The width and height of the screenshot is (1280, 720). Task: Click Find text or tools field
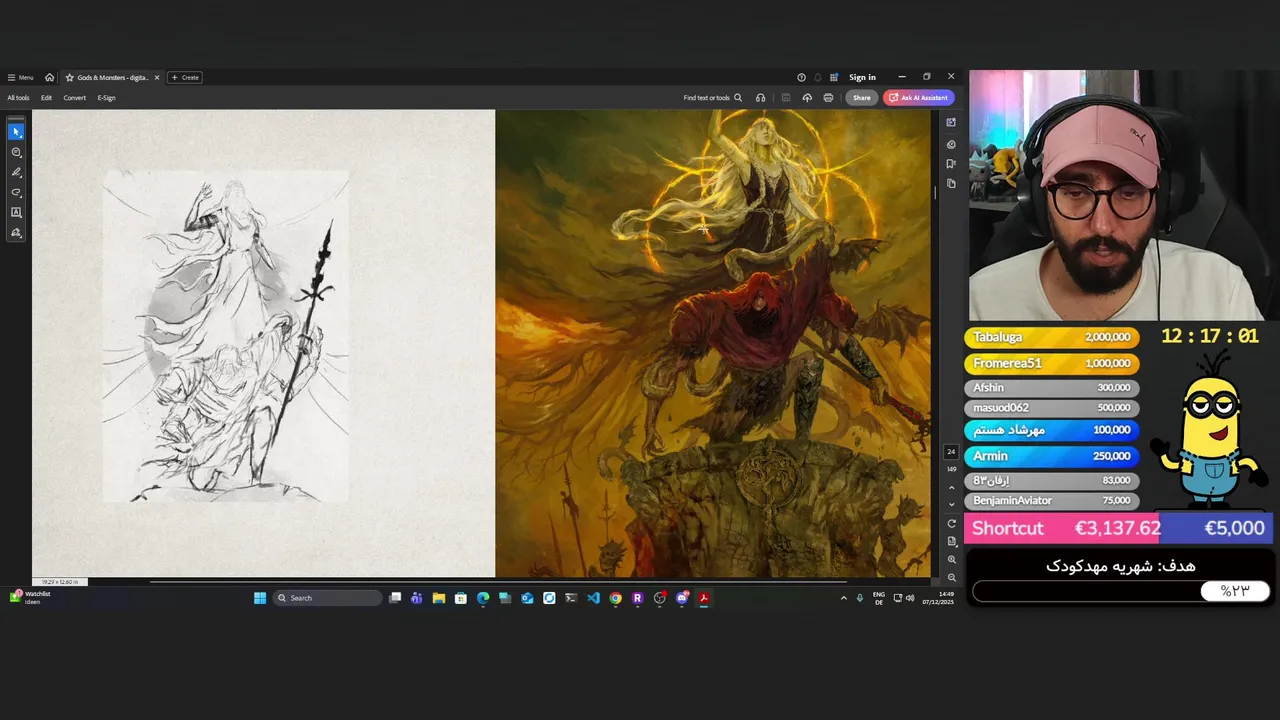(713, 98)
